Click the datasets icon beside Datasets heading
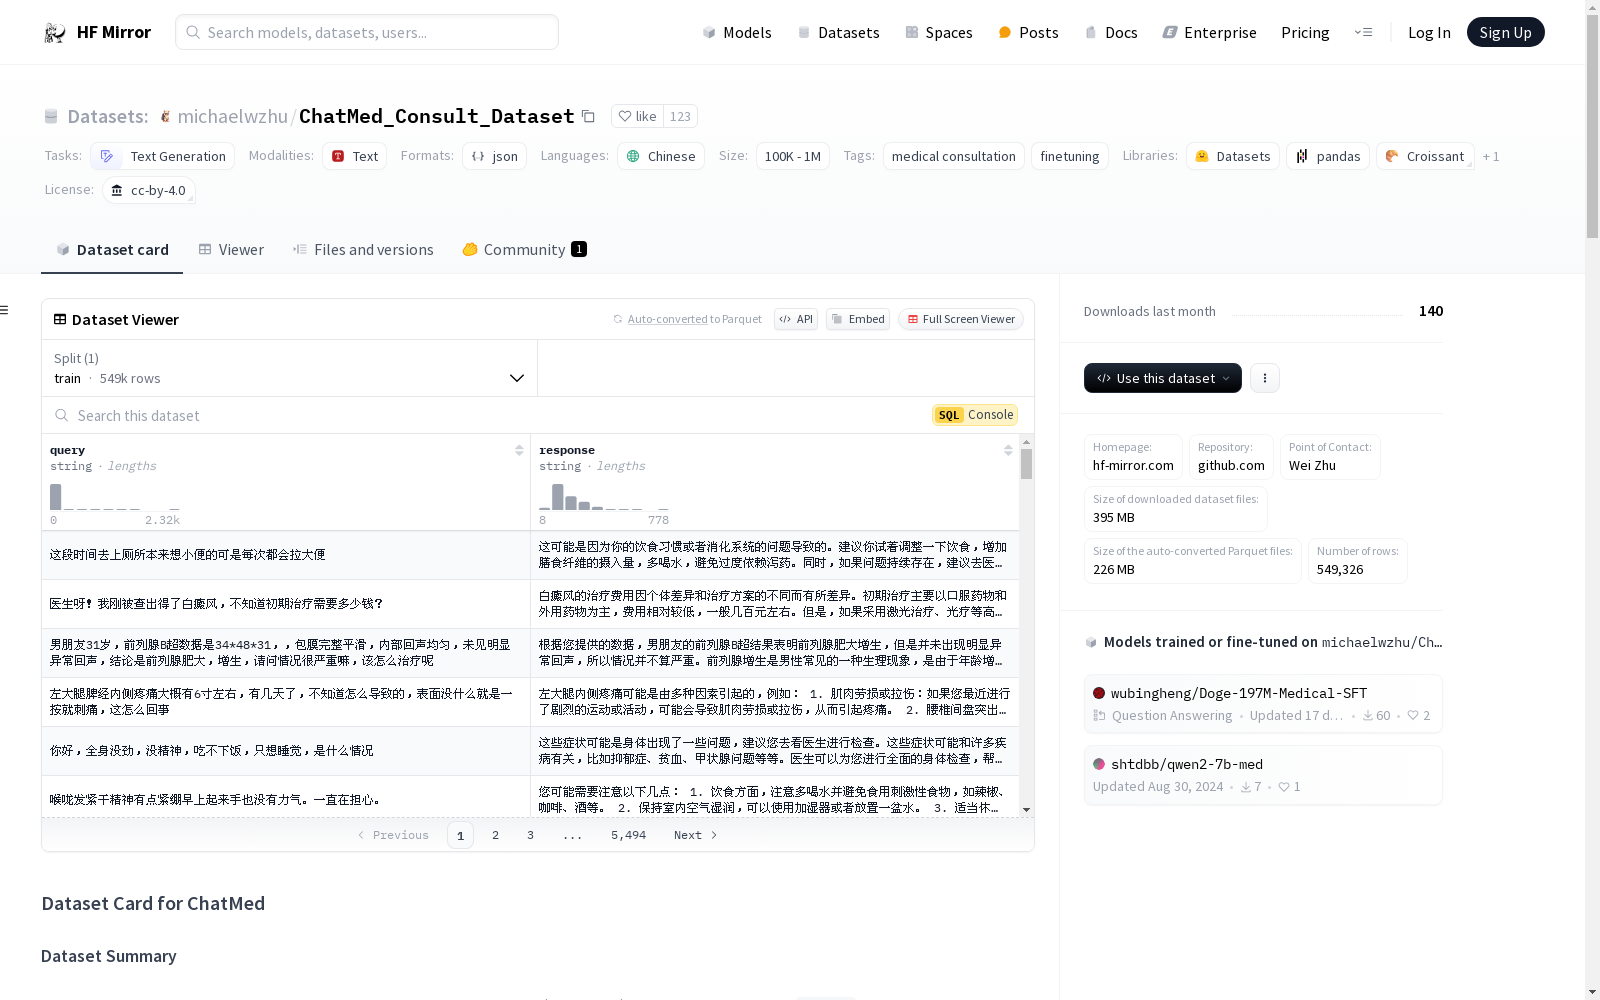Viewport: 1600px width, 1000px height. [x=51, y=117]
